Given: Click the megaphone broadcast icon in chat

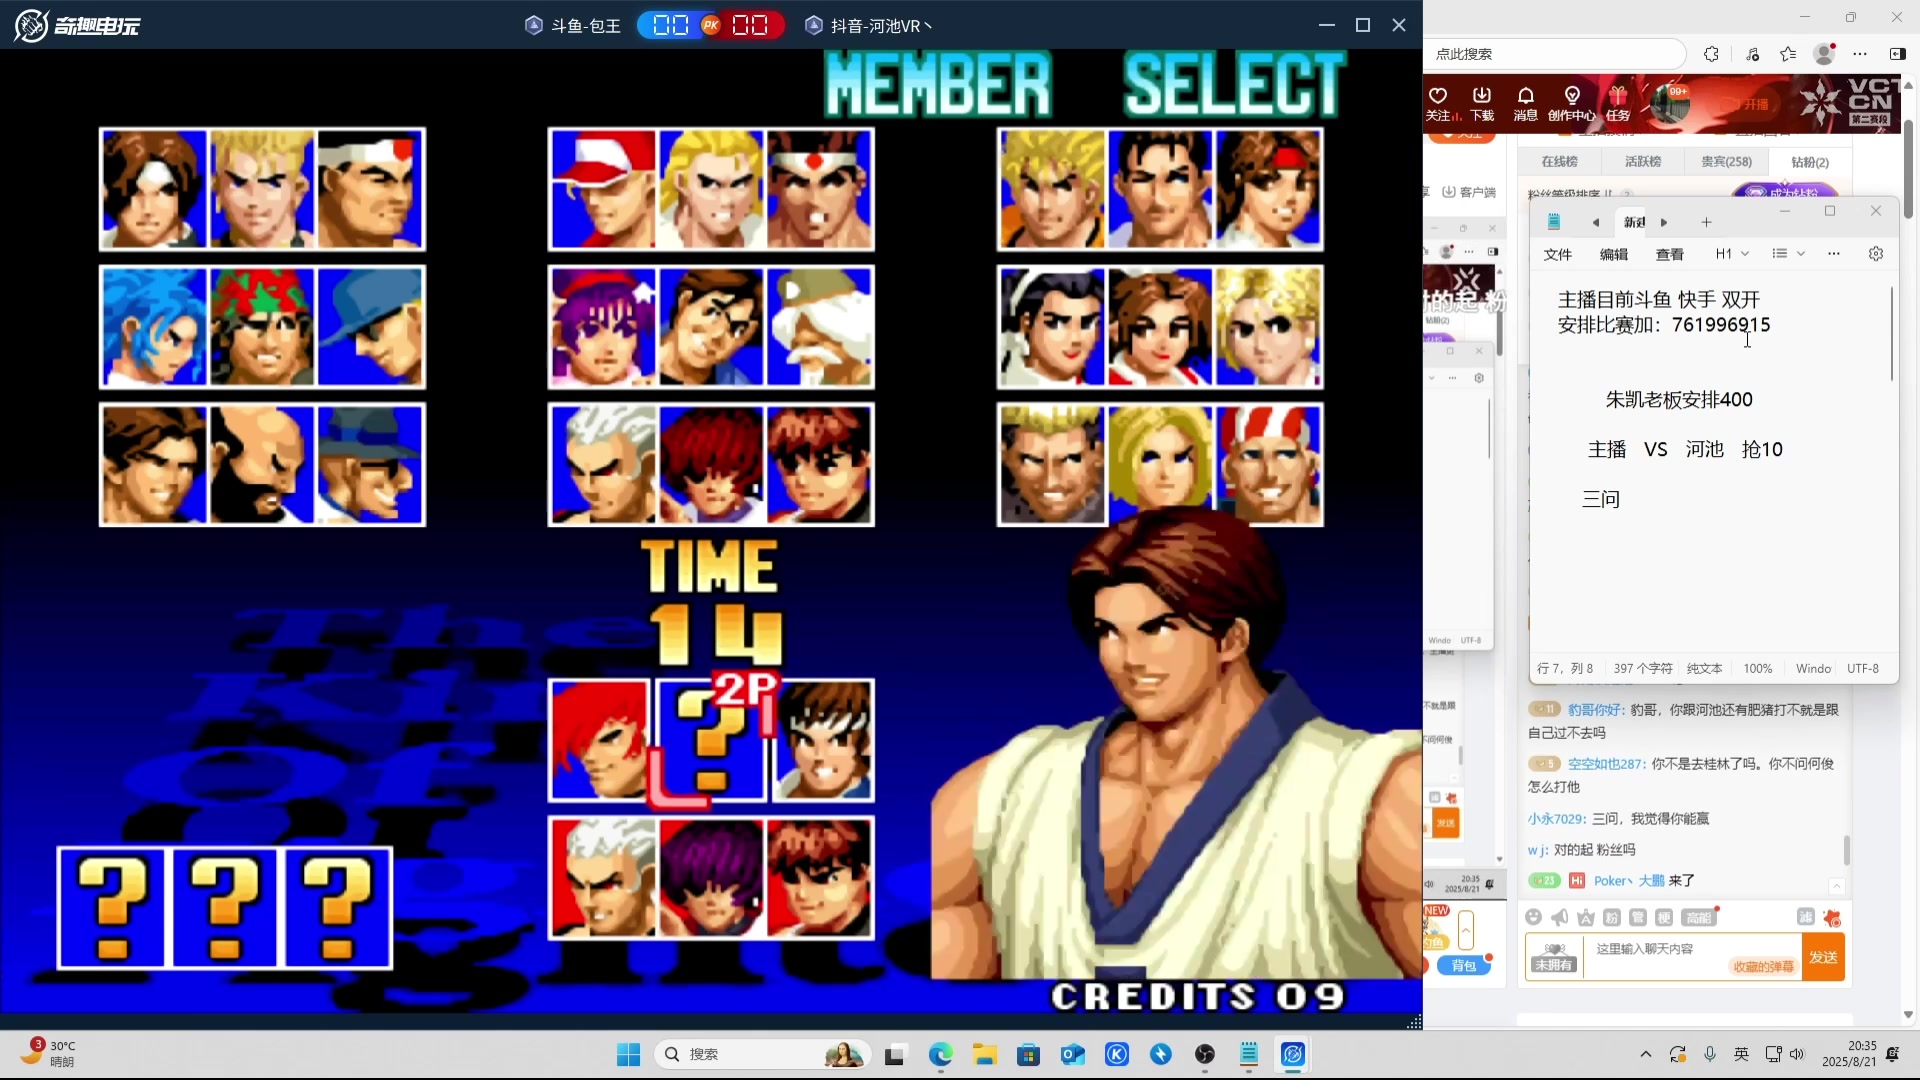Looking at the screenshot, I should tap(1559, 918).
